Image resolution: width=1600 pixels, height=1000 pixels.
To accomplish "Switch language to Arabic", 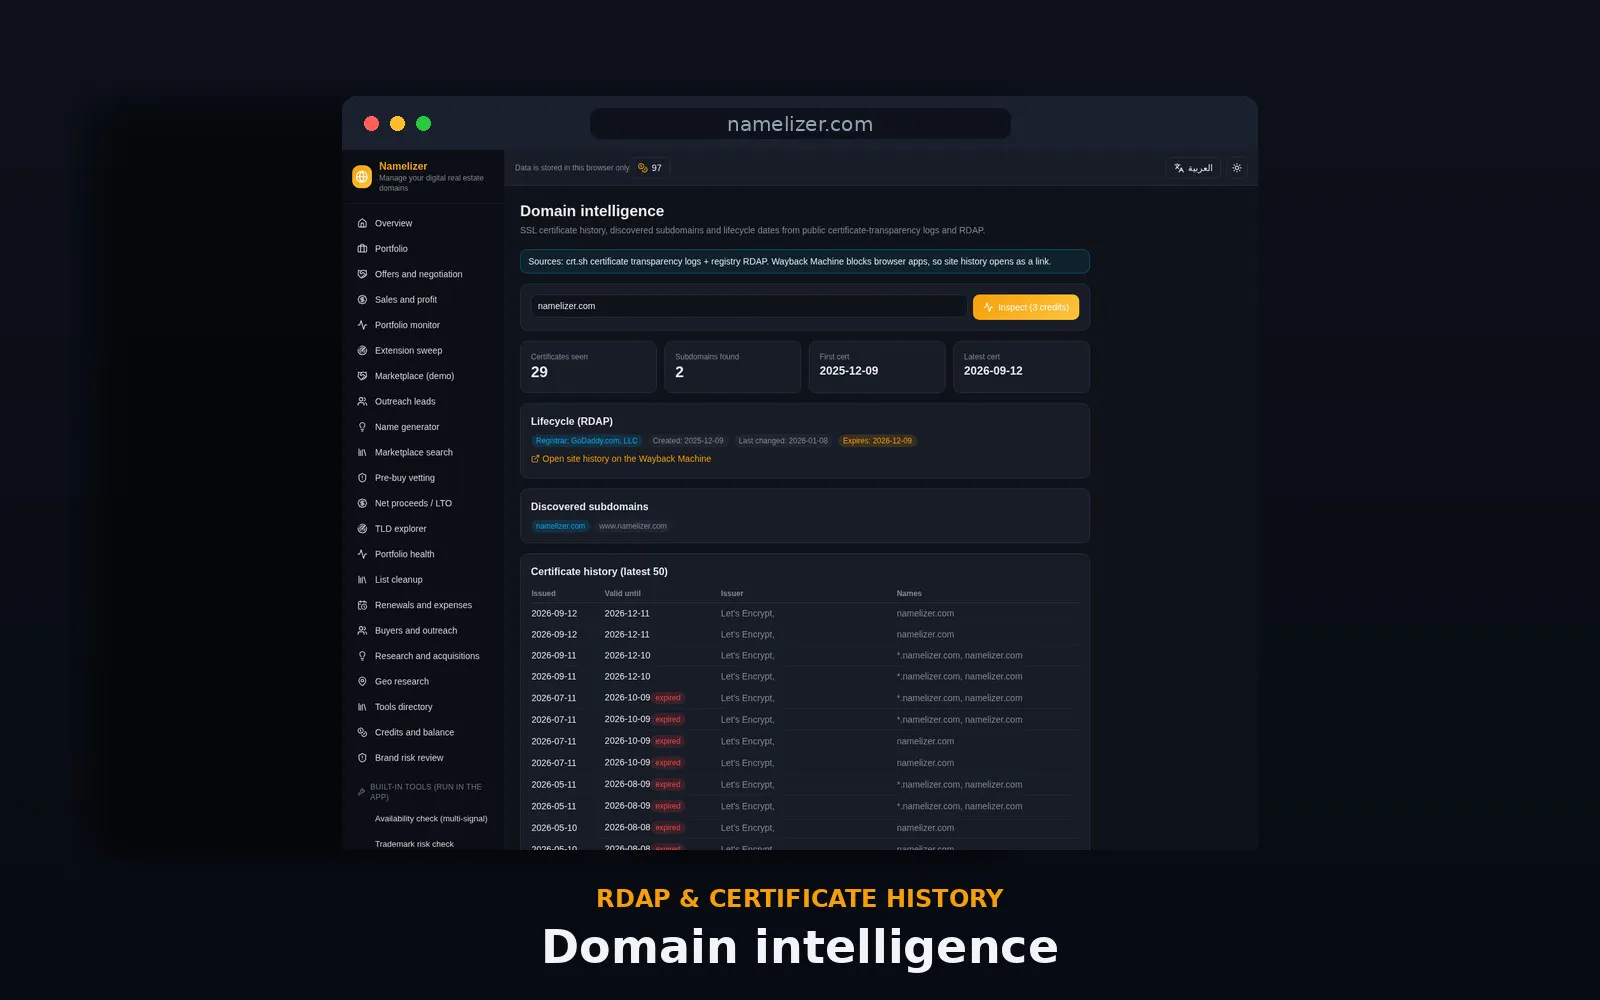I will pos(1193,168).
